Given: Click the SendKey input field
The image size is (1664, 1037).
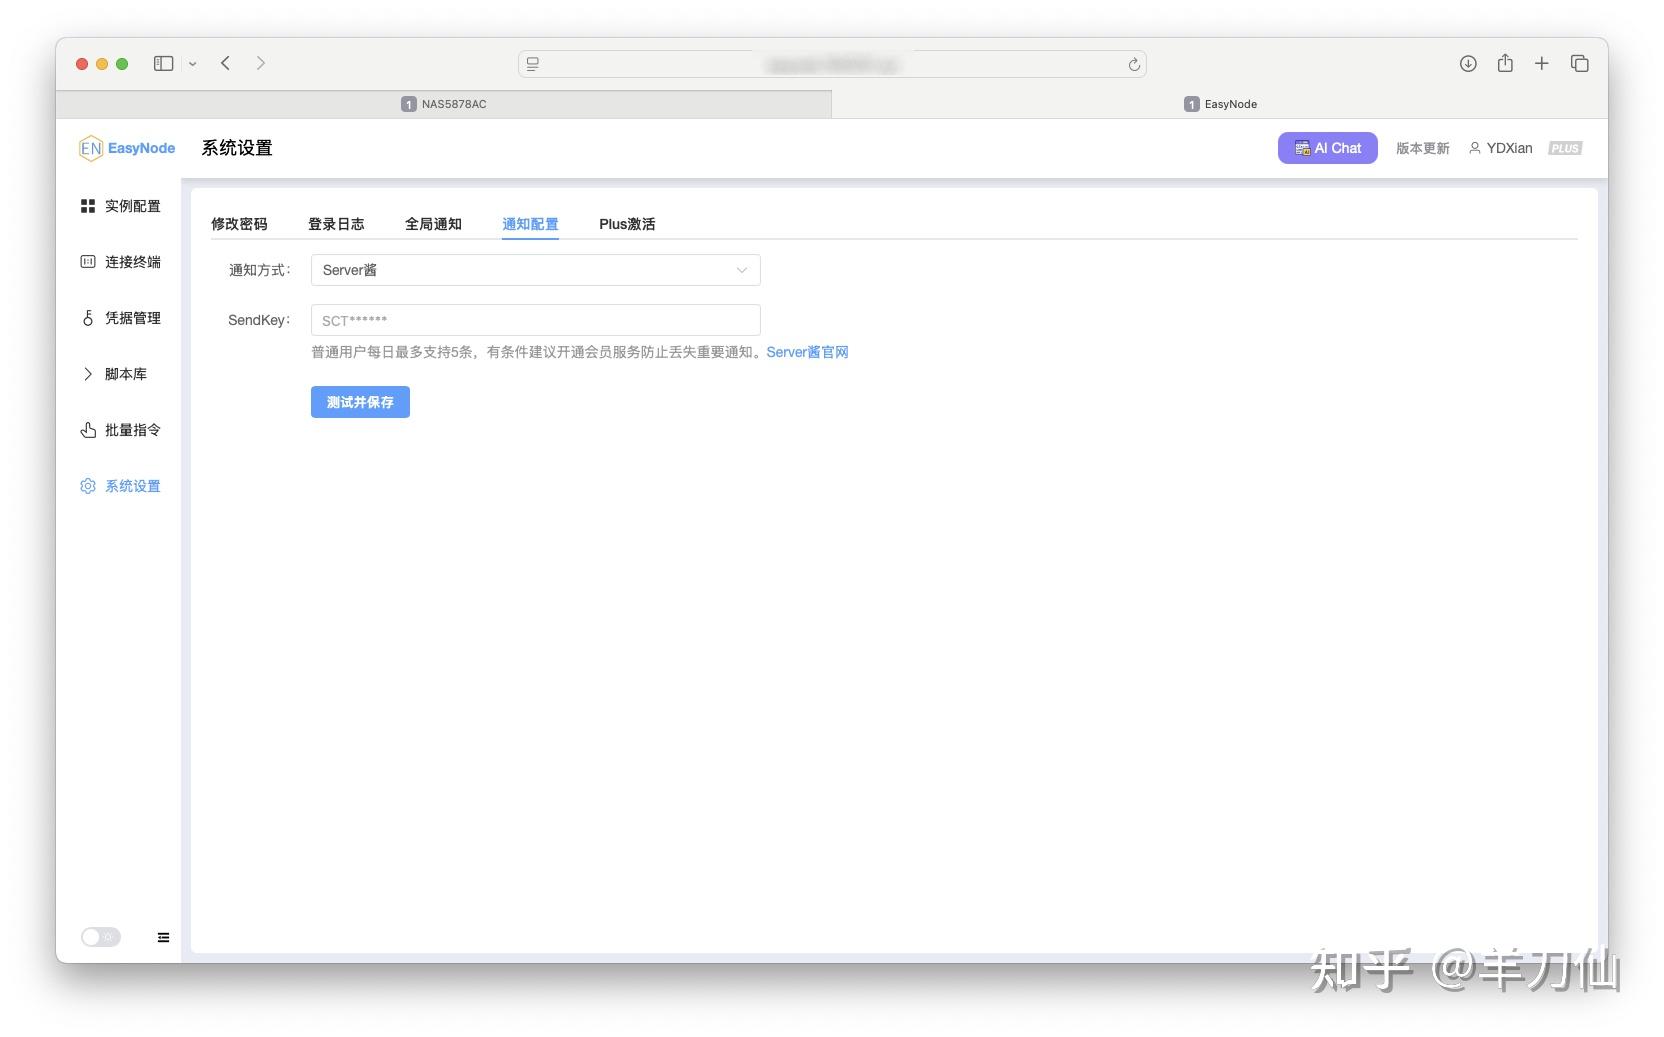Looking at the screenshot, I should click(x=535, y=320).
